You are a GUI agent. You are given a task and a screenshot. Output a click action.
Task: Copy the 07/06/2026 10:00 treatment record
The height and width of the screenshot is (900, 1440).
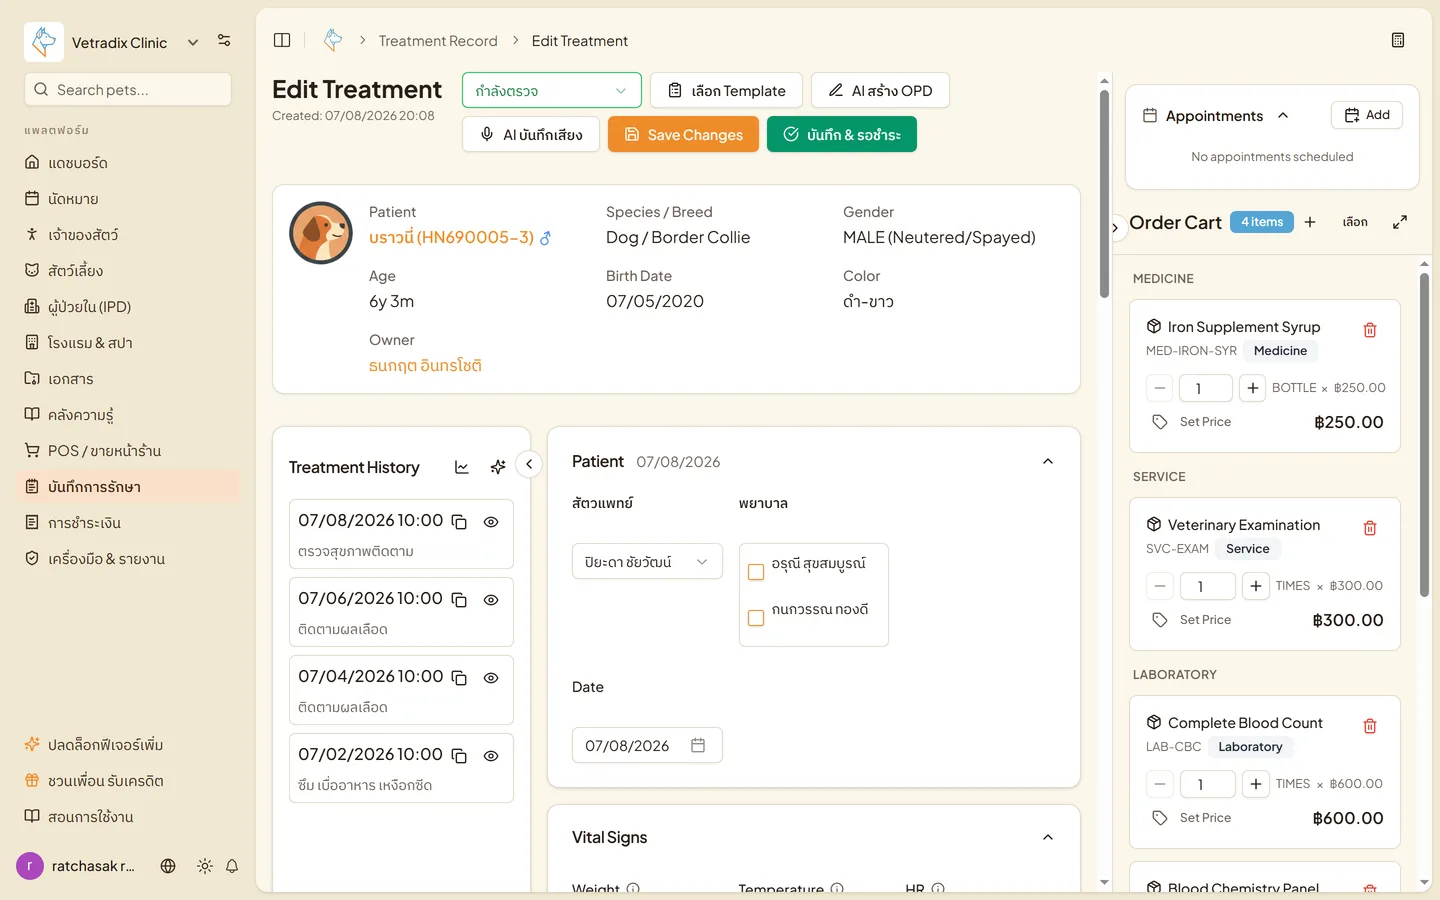click(459, 600)
